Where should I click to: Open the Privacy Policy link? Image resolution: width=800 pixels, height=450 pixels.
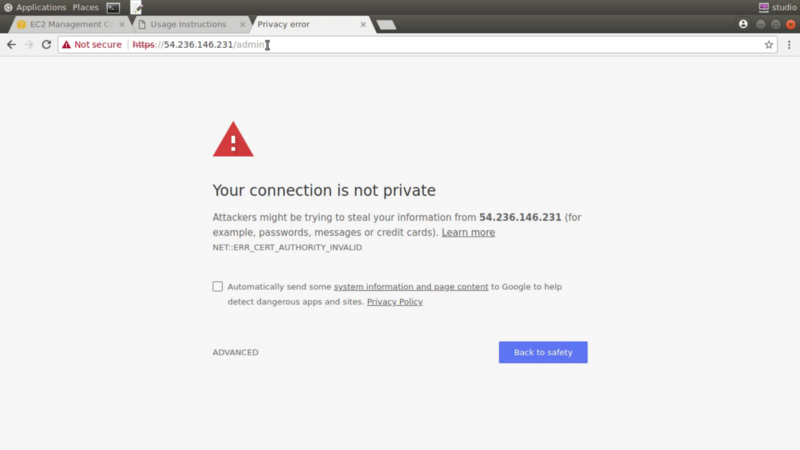tap(394, 302)
